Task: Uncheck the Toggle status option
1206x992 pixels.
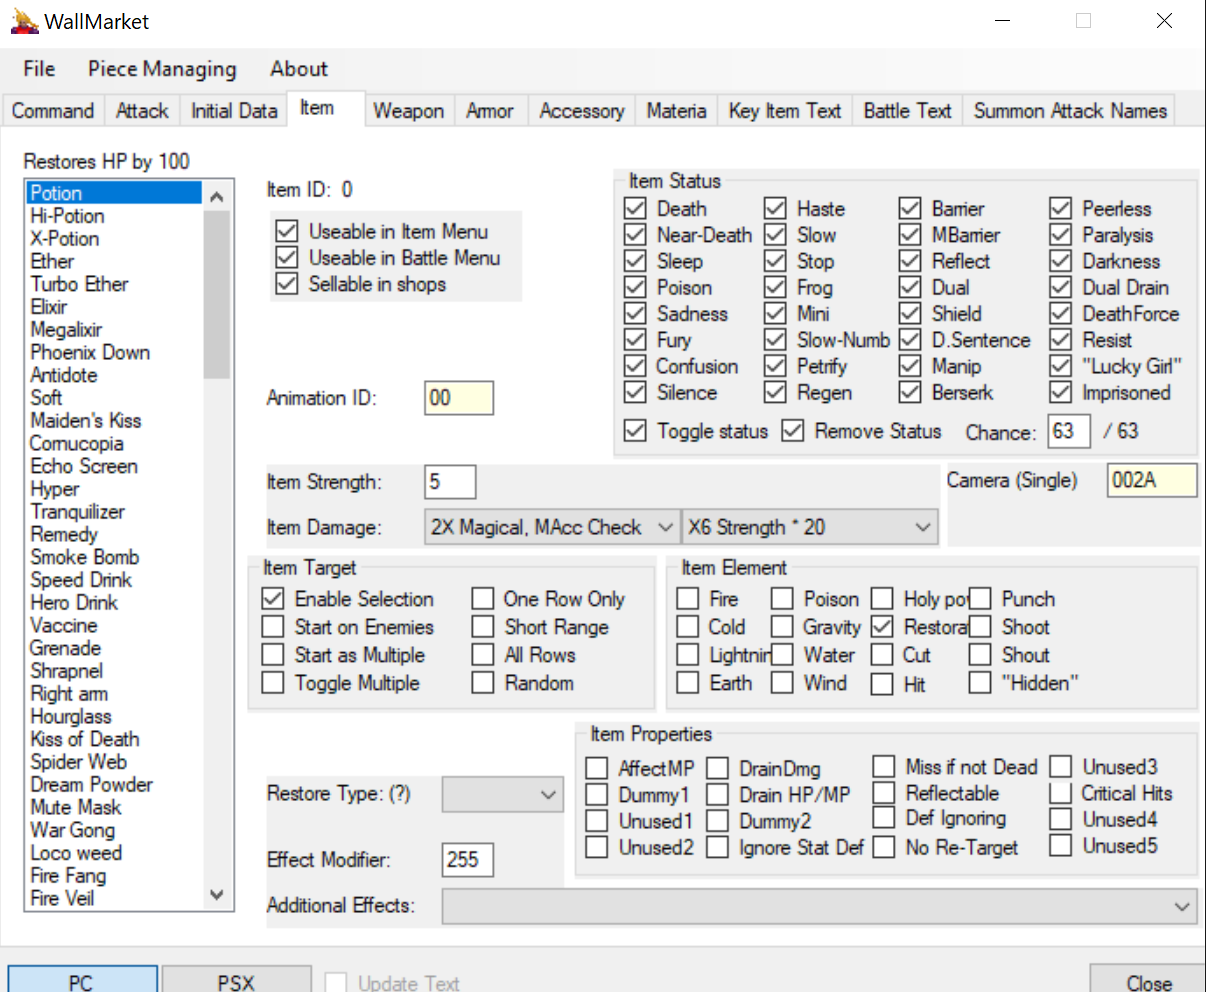Action: (x=635, y=431)
